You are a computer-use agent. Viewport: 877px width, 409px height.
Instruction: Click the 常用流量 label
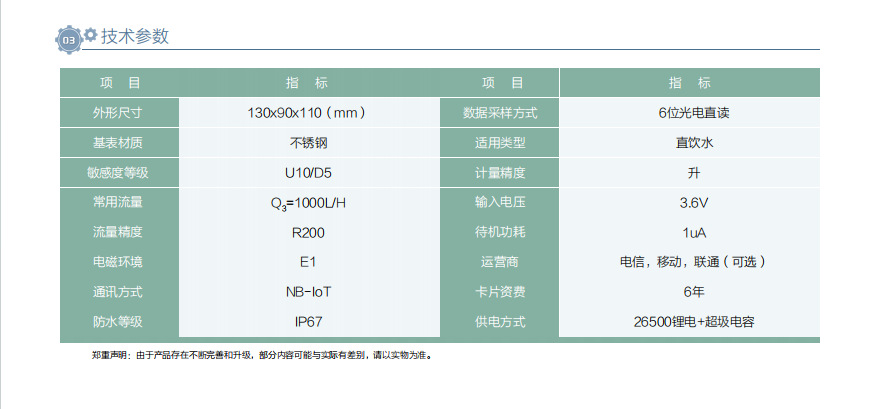(117, 202)
